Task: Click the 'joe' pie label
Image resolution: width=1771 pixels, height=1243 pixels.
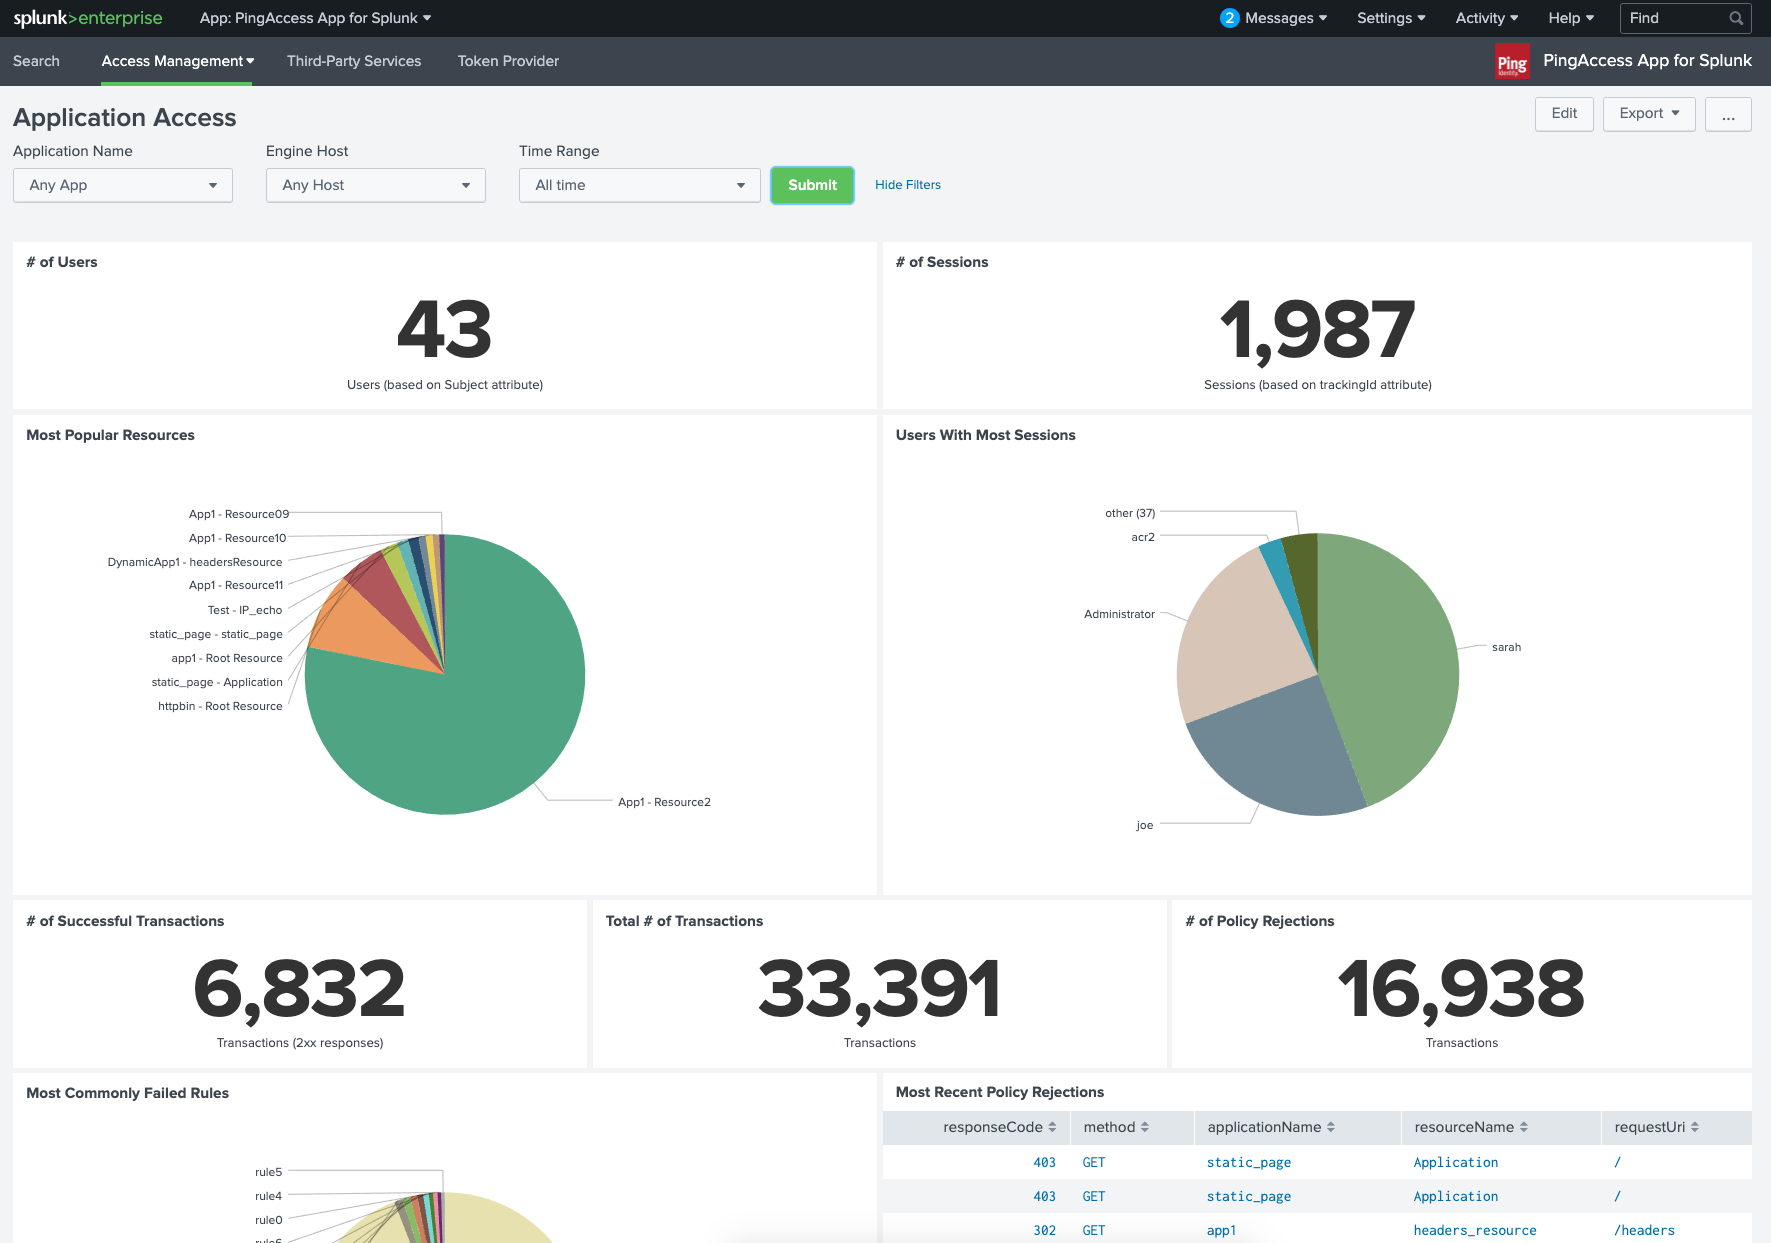Action: tap(1145, 825)
